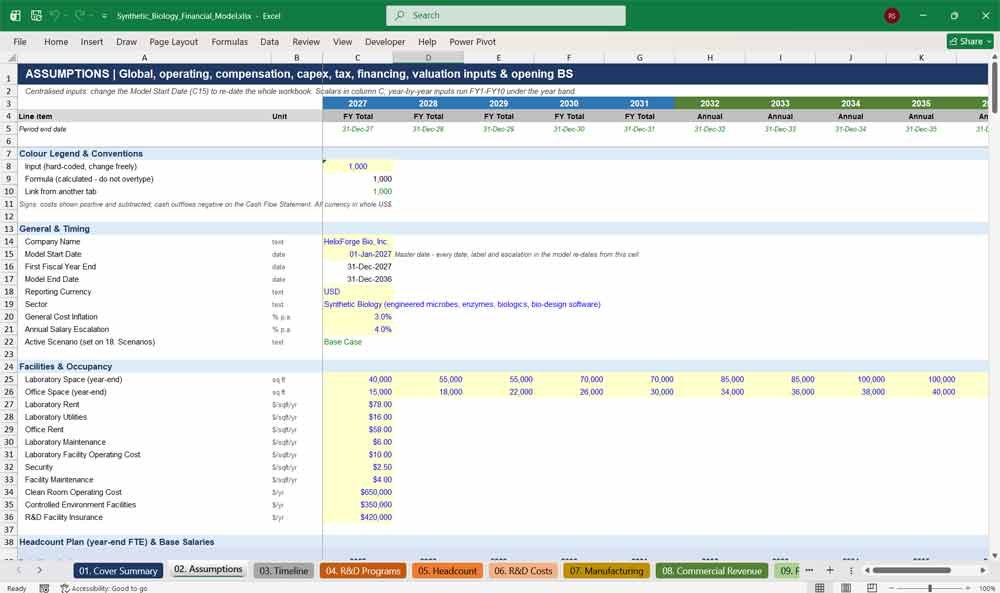This screenshot has width=1000, height=593.
Task: Click the Search box in title bar
Action: tap(506, 15)
